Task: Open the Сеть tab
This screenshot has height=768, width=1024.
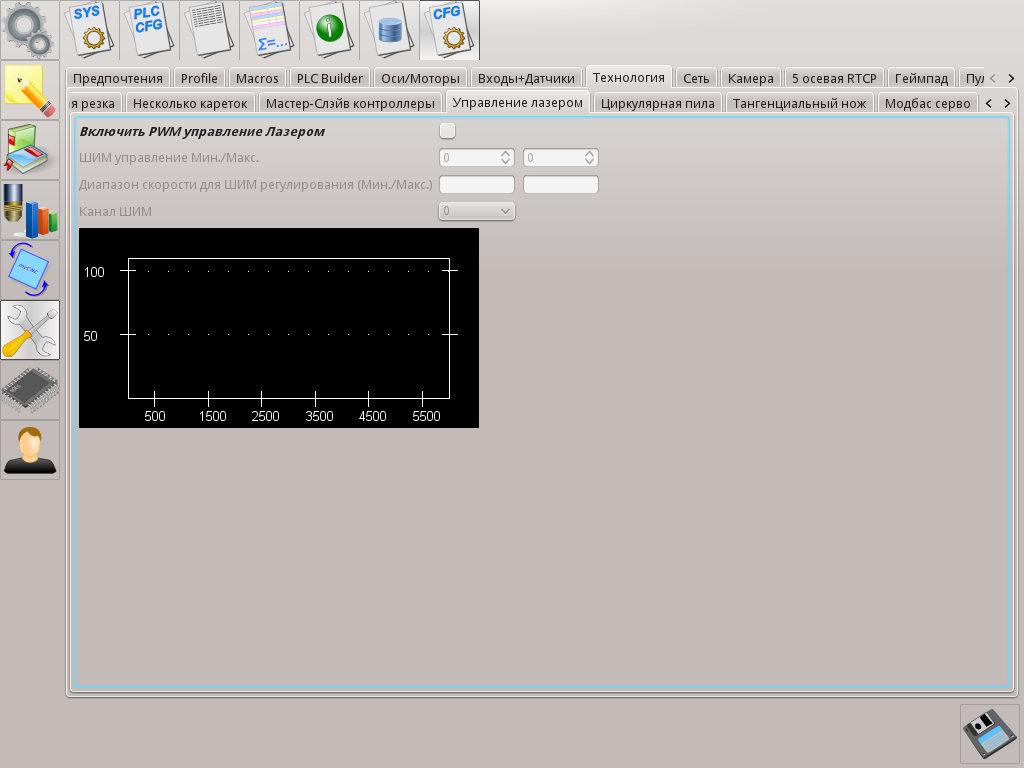Action: (696, 78)
